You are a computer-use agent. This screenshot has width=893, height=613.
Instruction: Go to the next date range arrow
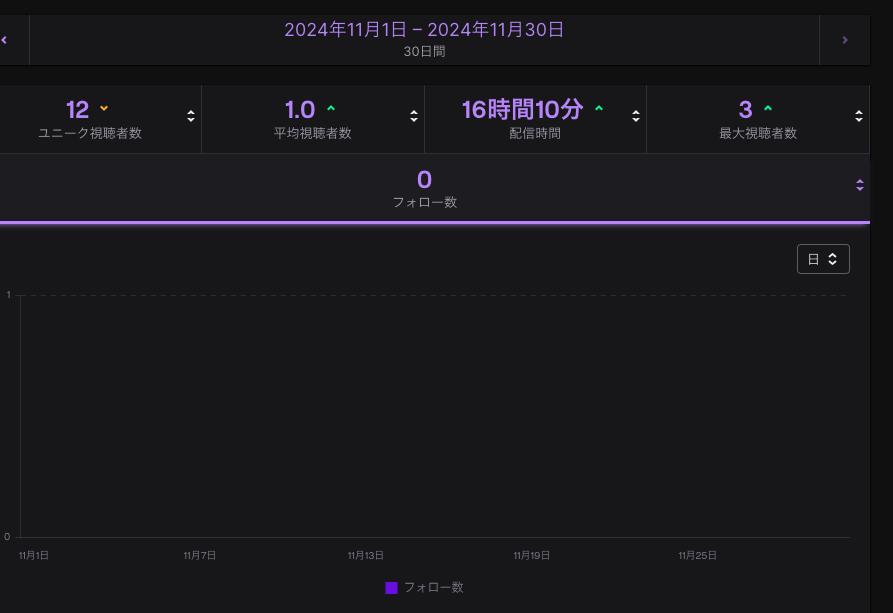844,40
